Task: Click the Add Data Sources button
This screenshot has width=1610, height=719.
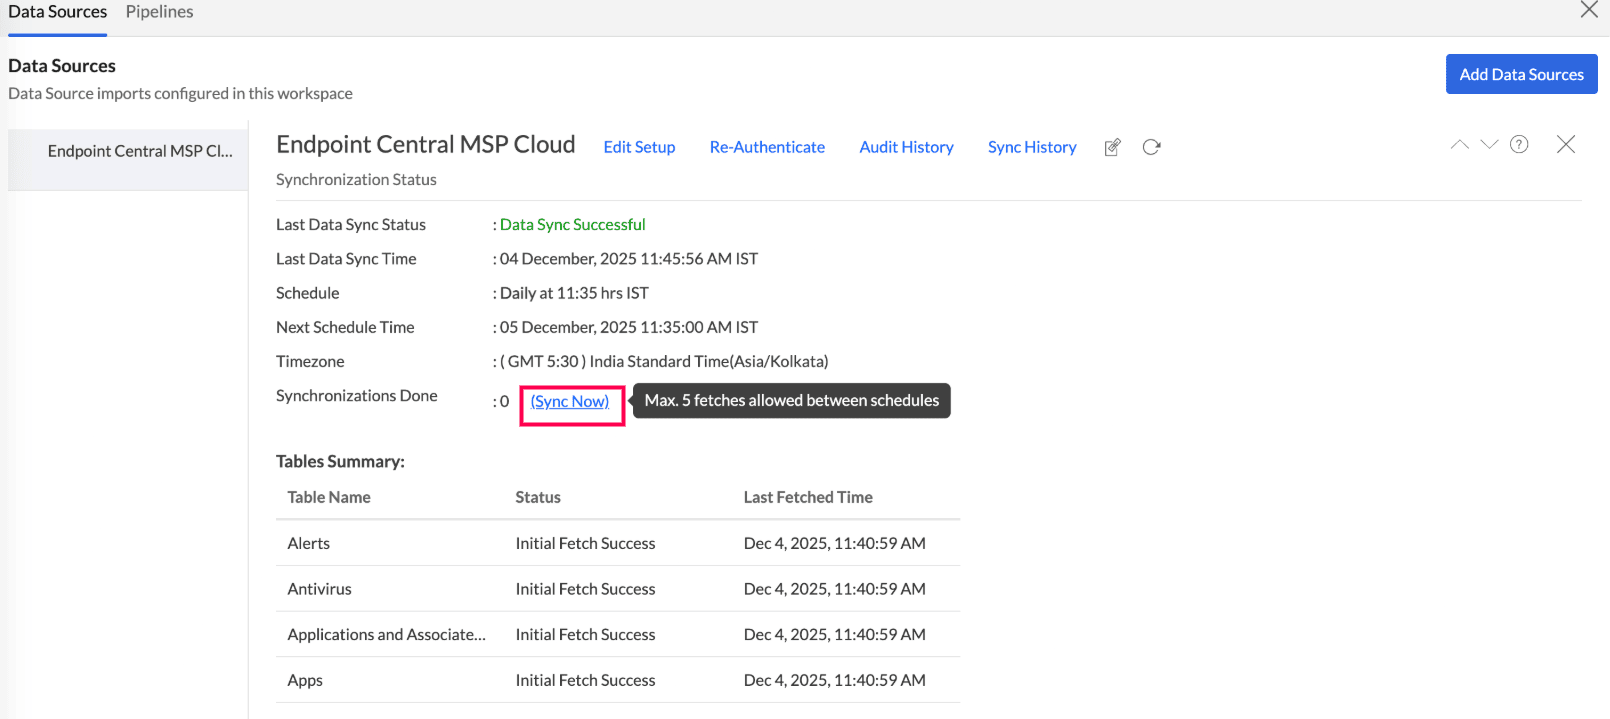Action: (1521, 75)
